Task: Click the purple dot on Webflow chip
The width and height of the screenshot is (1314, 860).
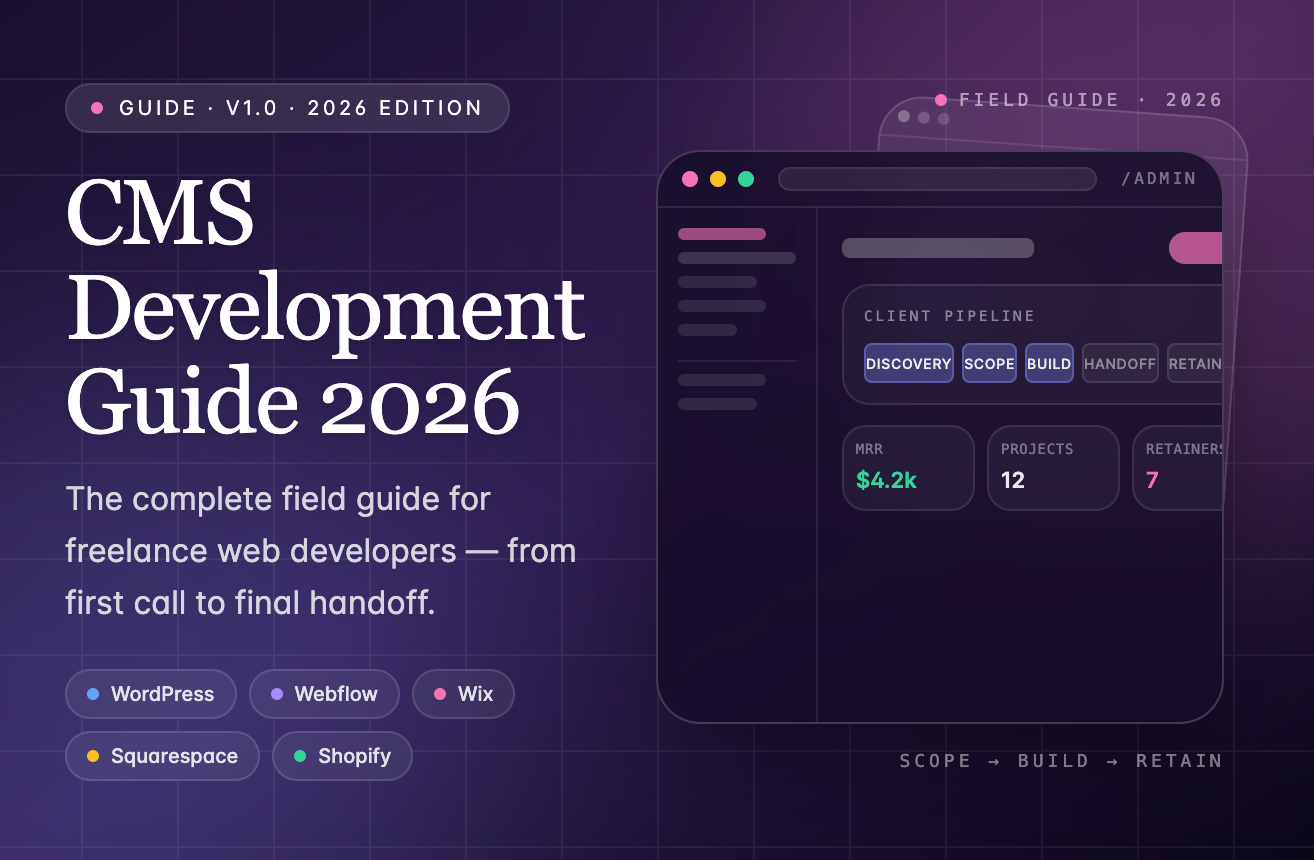Action: pyautogui.click(x=277, y=694)
